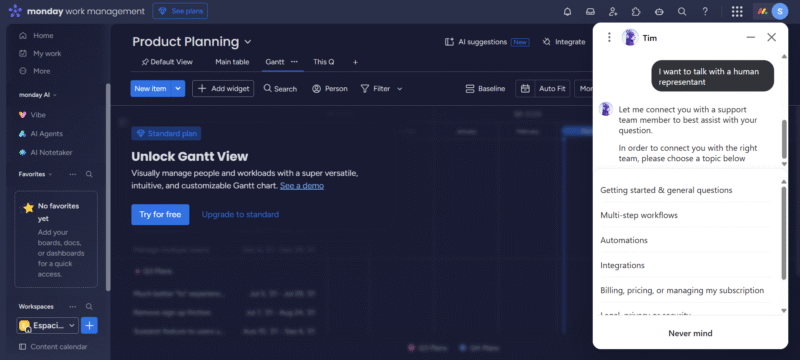Toggle Baseline in Gantt toolbar

click(485, 89)
